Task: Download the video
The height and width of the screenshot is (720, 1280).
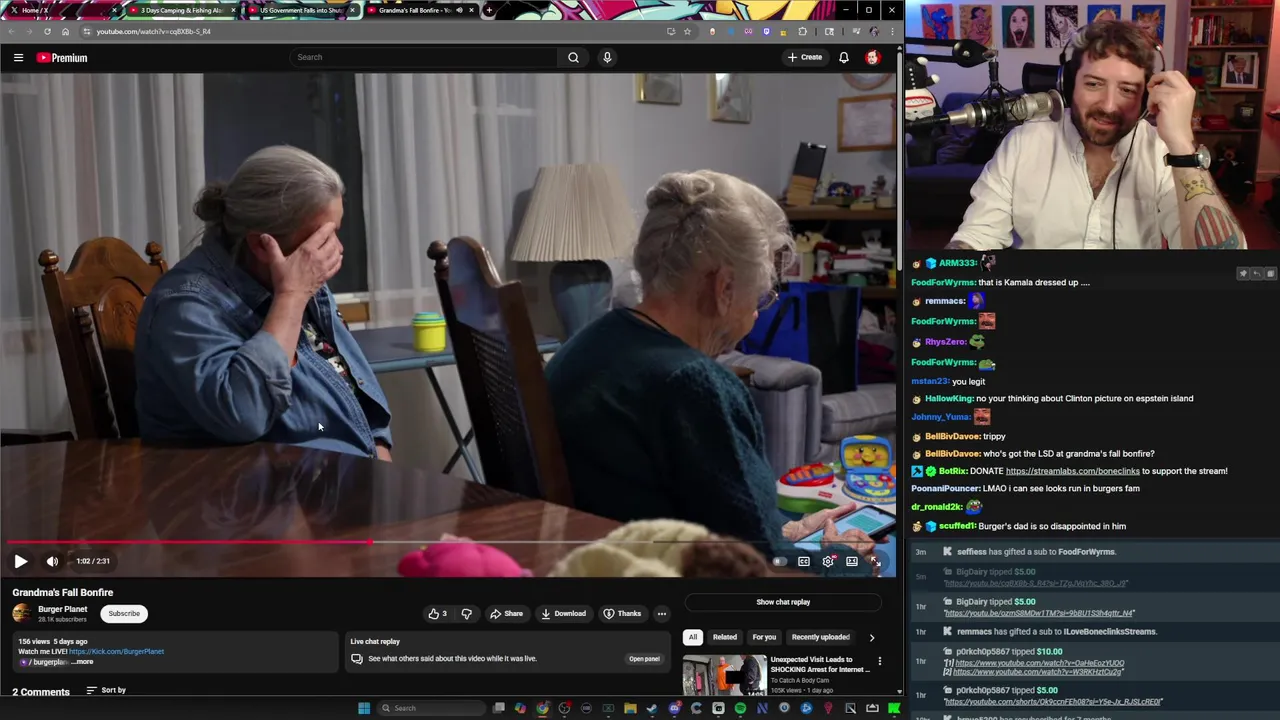Action: coord(564,614)
